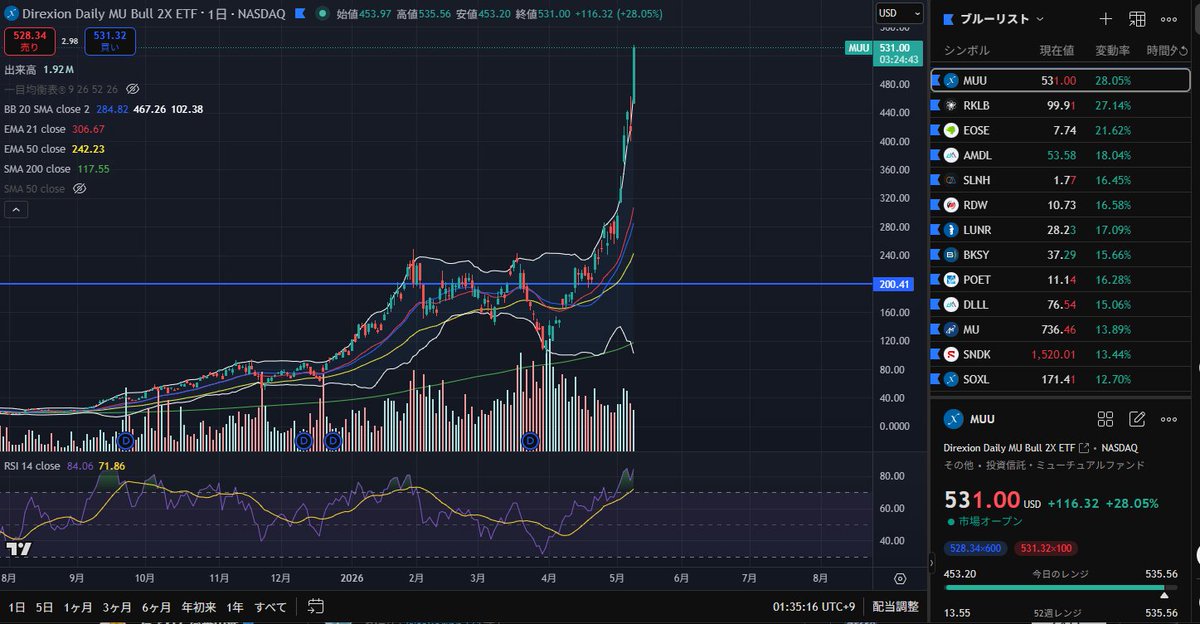The image size is (1200, 624).
Task: Open chart settings gear icon on time axis
Action: click(x=900, y=578)
